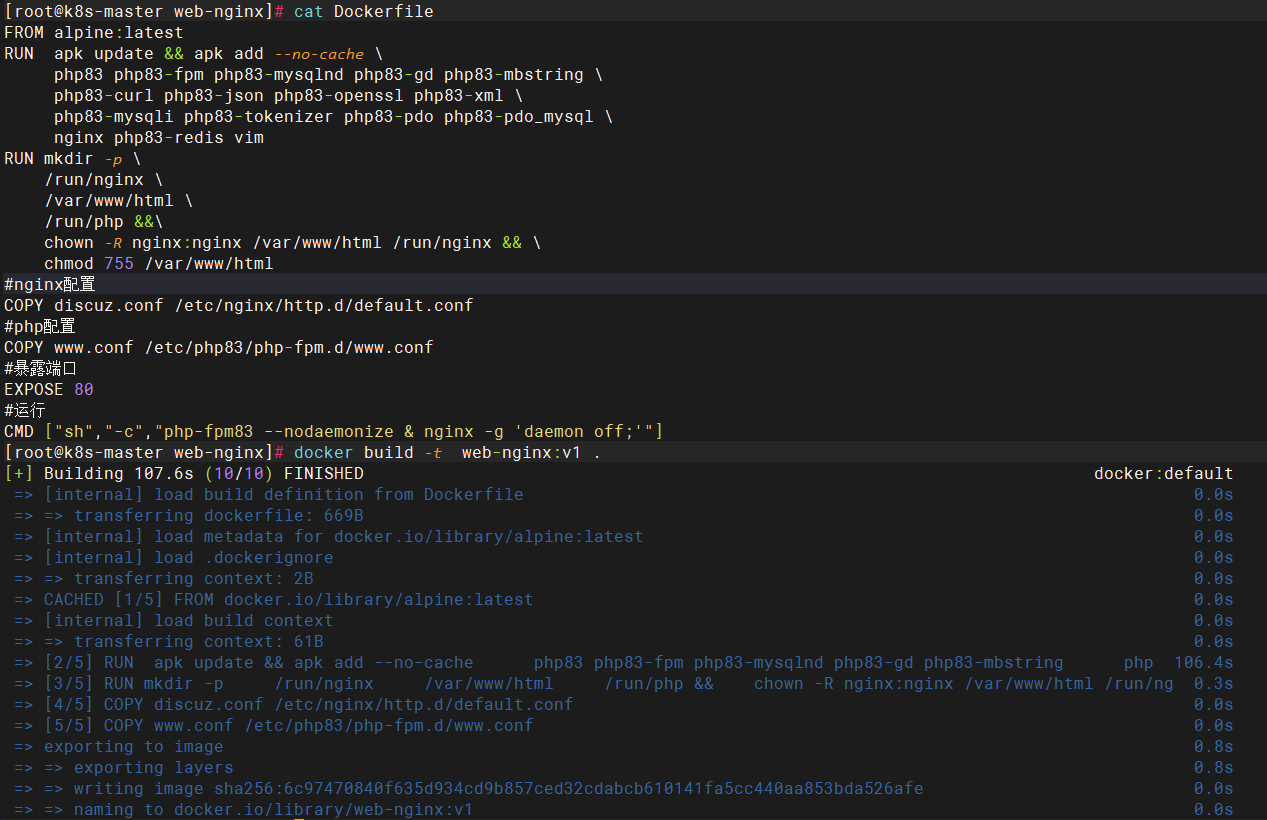Click the 'load build context' line
Screen dimensions: 1267x820
click(x=189, y=620)
